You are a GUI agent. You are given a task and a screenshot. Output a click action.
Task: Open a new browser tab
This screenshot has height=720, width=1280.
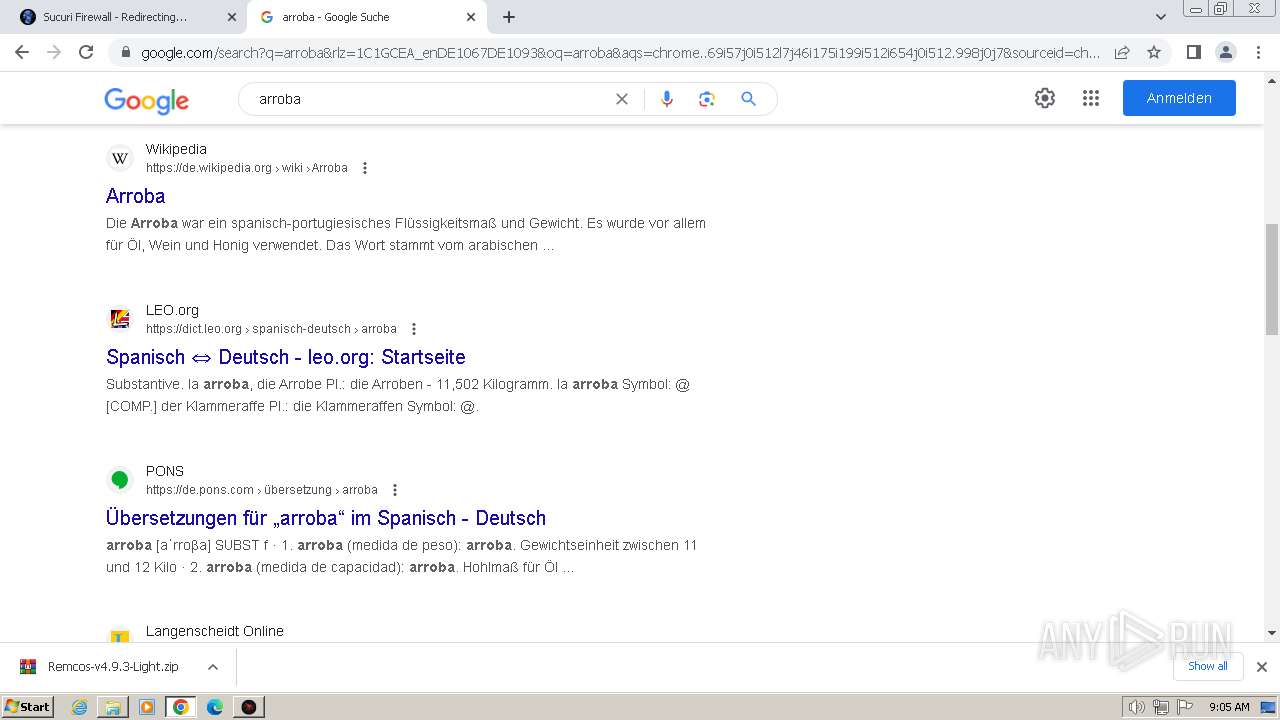pyautogui.click(x=509, y=17)
